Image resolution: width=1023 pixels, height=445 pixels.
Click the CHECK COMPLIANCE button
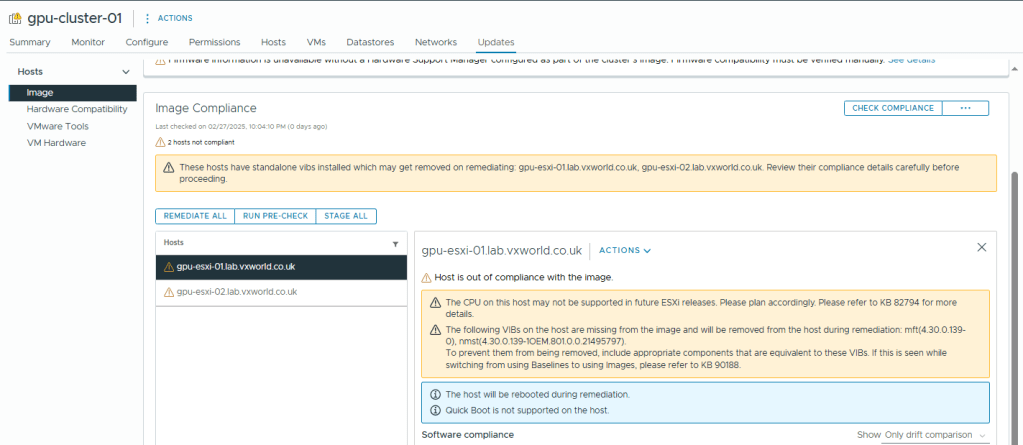(x=894, y=108)
